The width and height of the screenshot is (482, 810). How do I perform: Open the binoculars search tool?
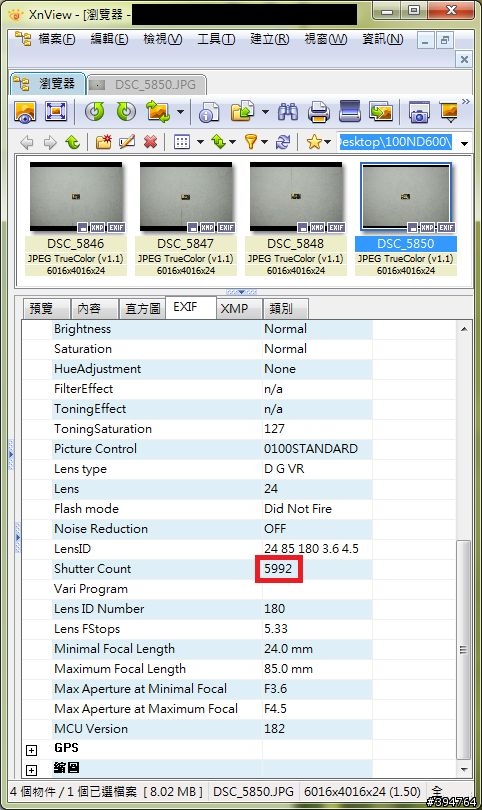(288, 112)
